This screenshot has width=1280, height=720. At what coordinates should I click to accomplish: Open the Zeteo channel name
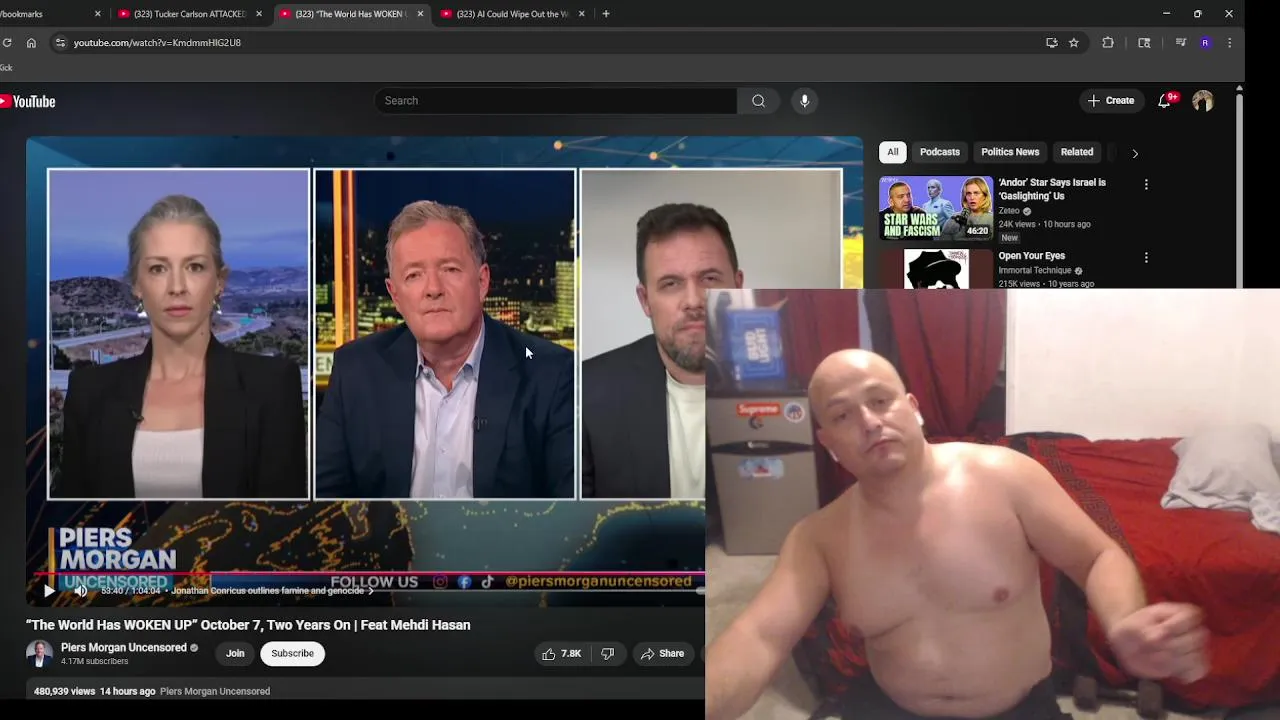1009,211
